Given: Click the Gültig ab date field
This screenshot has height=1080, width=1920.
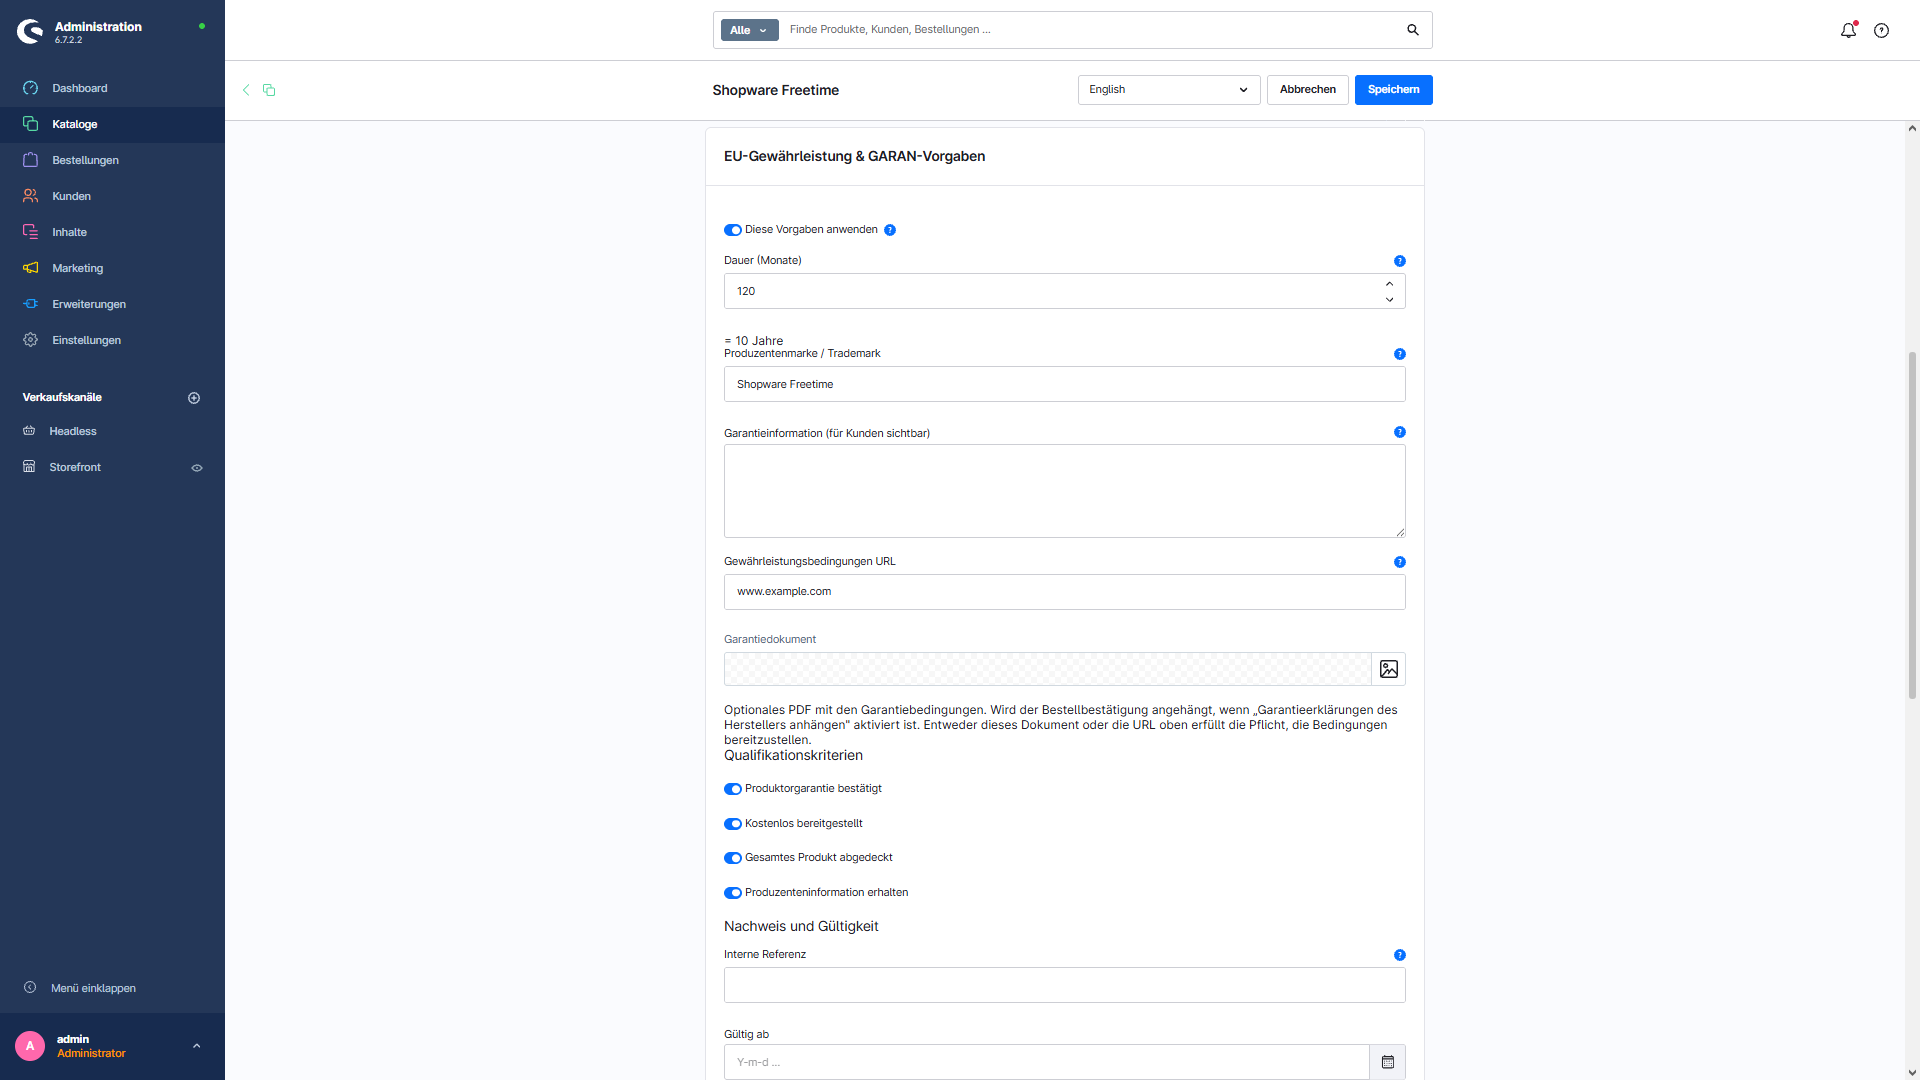Looking at the screenshot, I should 1046,1062.
